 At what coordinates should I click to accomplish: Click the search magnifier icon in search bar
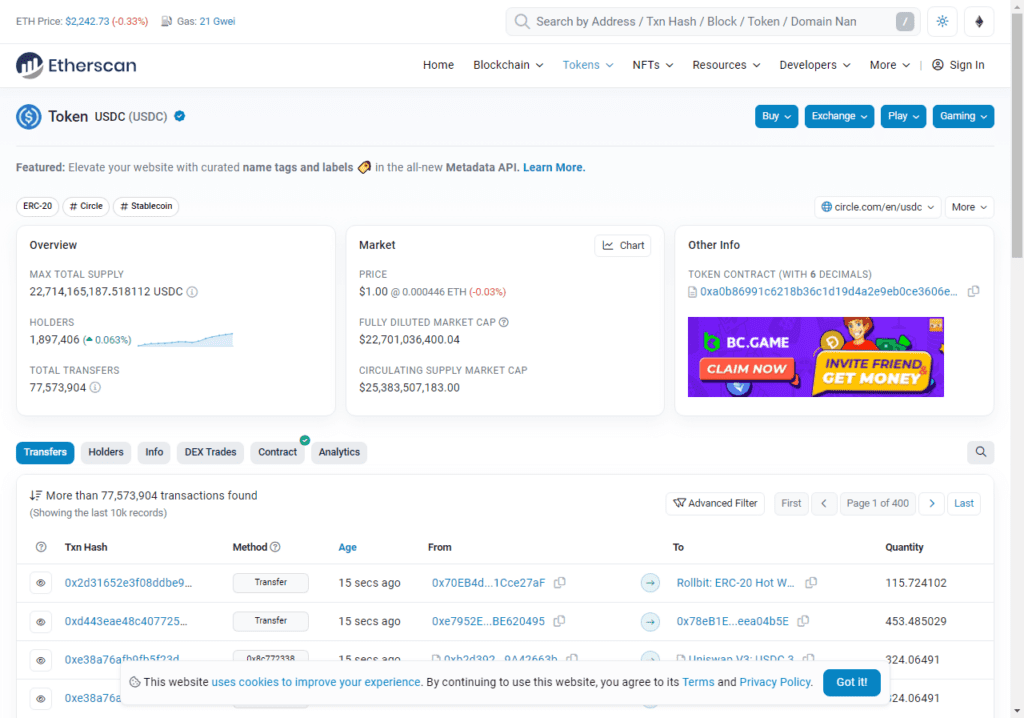click(522, 22)
